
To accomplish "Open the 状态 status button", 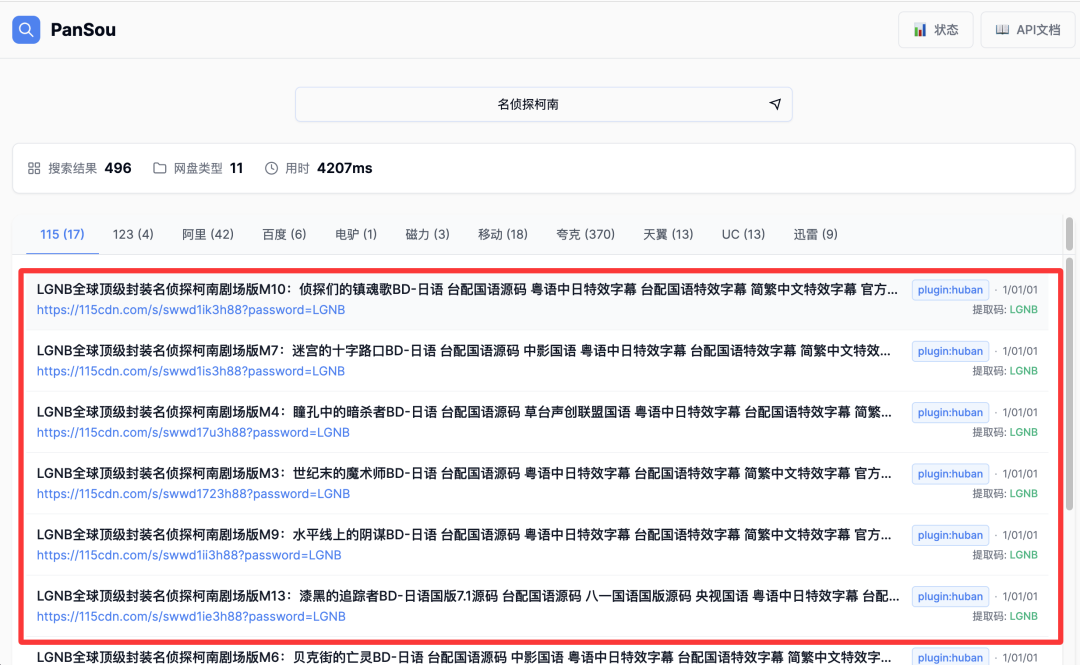I will [x=935, y=30].
